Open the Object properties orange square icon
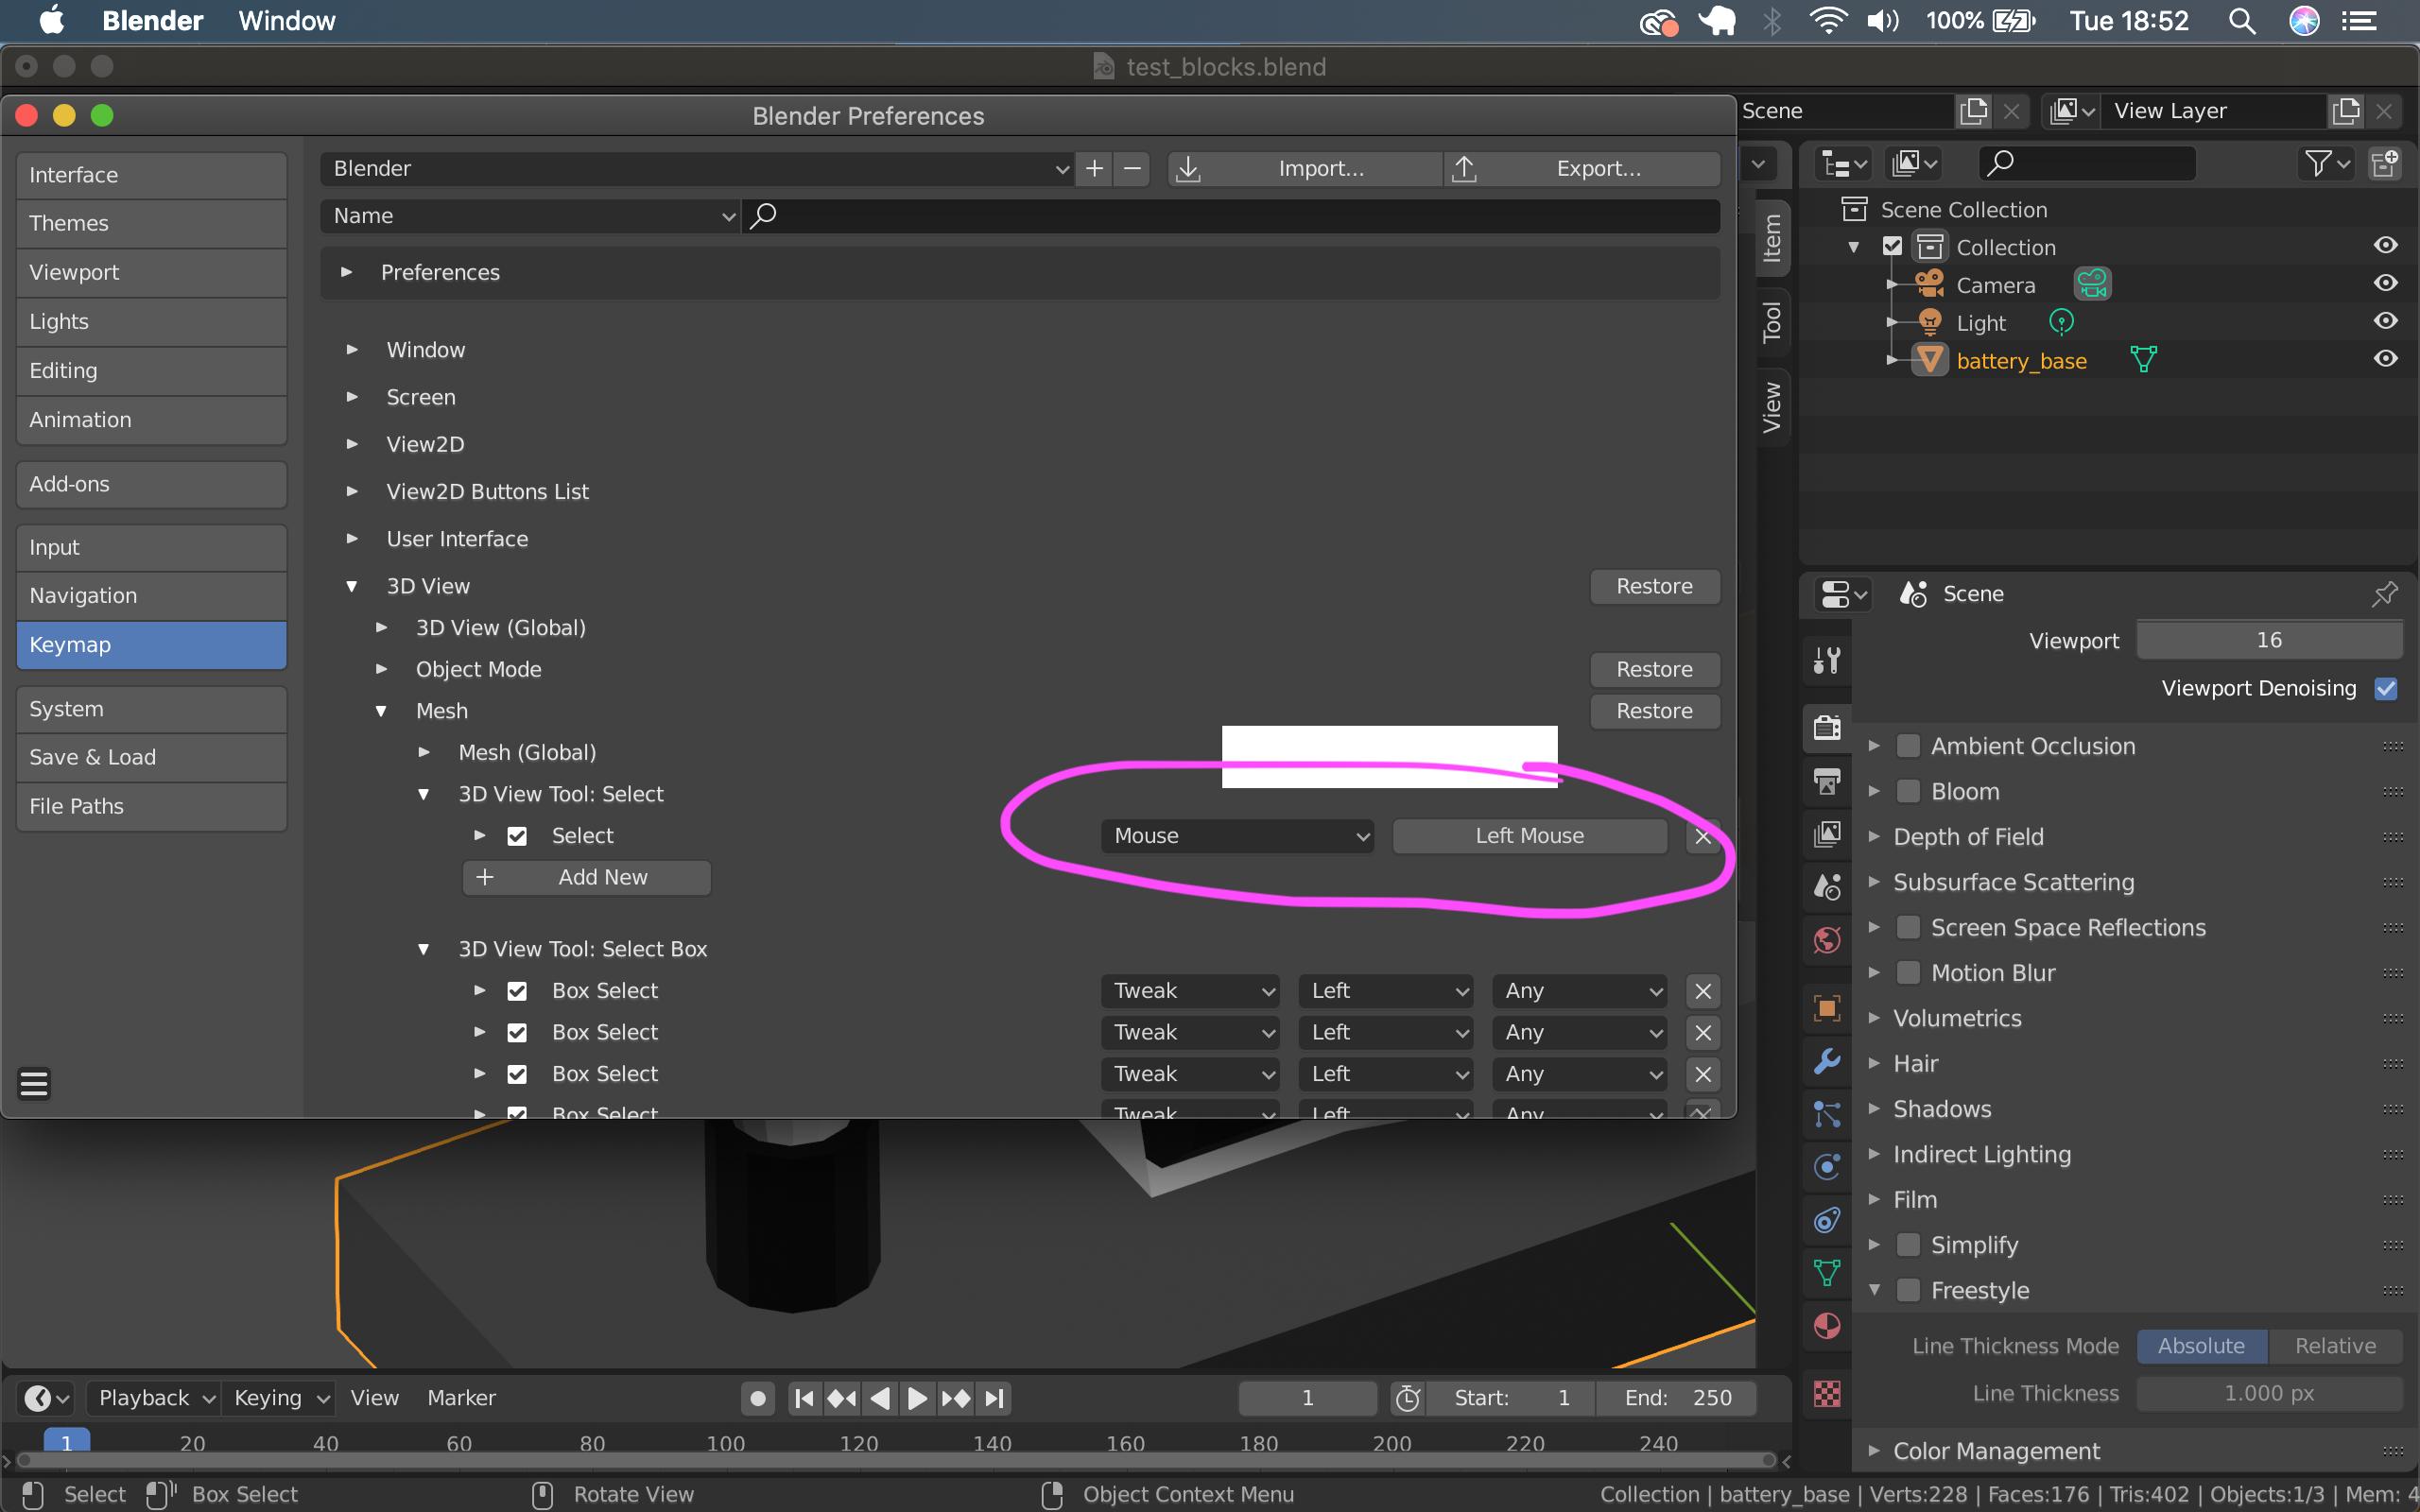The image size is (2420, 1512). tap(1827, 1008)
